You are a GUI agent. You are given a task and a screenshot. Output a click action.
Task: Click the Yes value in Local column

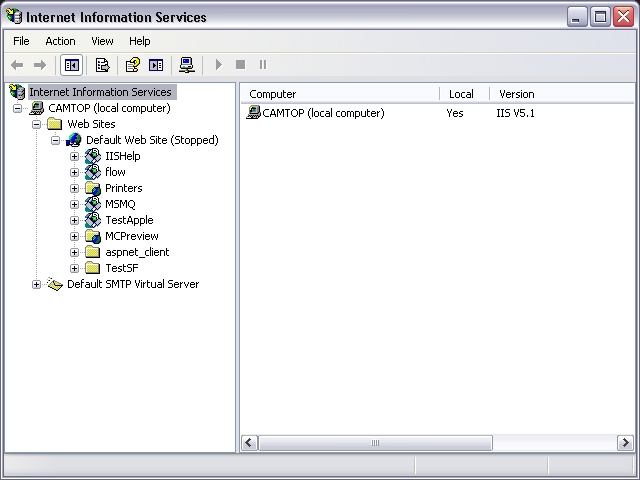[x=455, y=113]
